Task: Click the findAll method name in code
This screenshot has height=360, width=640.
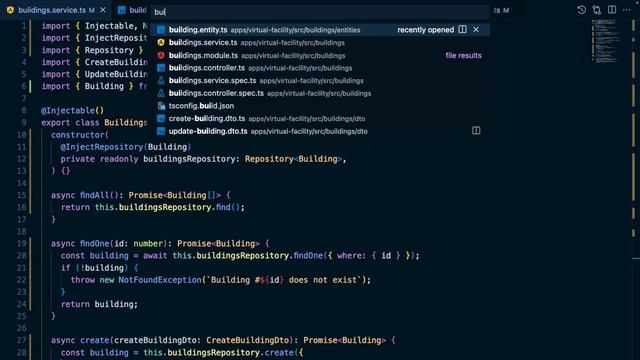Action: [x=94, y=195]
